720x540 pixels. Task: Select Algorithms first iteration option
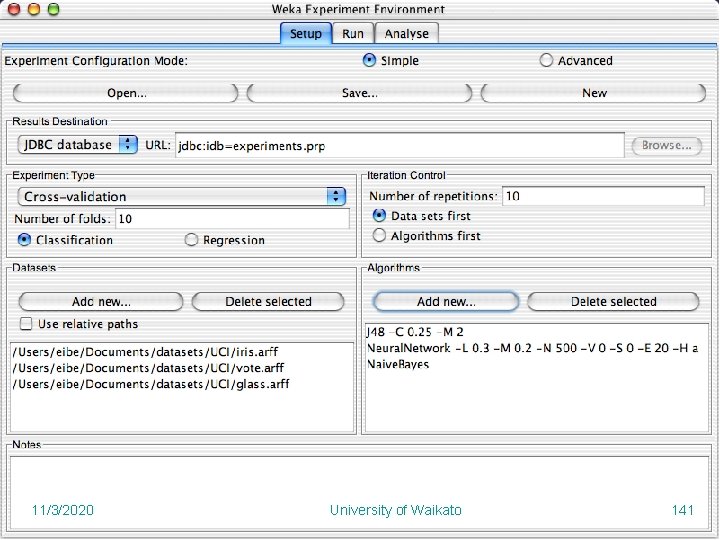[x=380, y=236]
